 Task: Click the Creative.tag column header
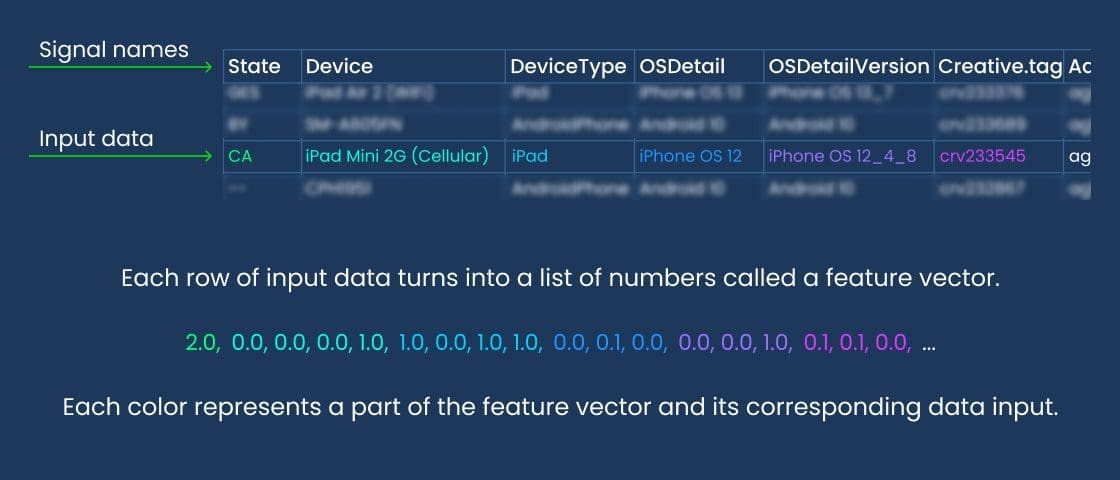[999, 66]
